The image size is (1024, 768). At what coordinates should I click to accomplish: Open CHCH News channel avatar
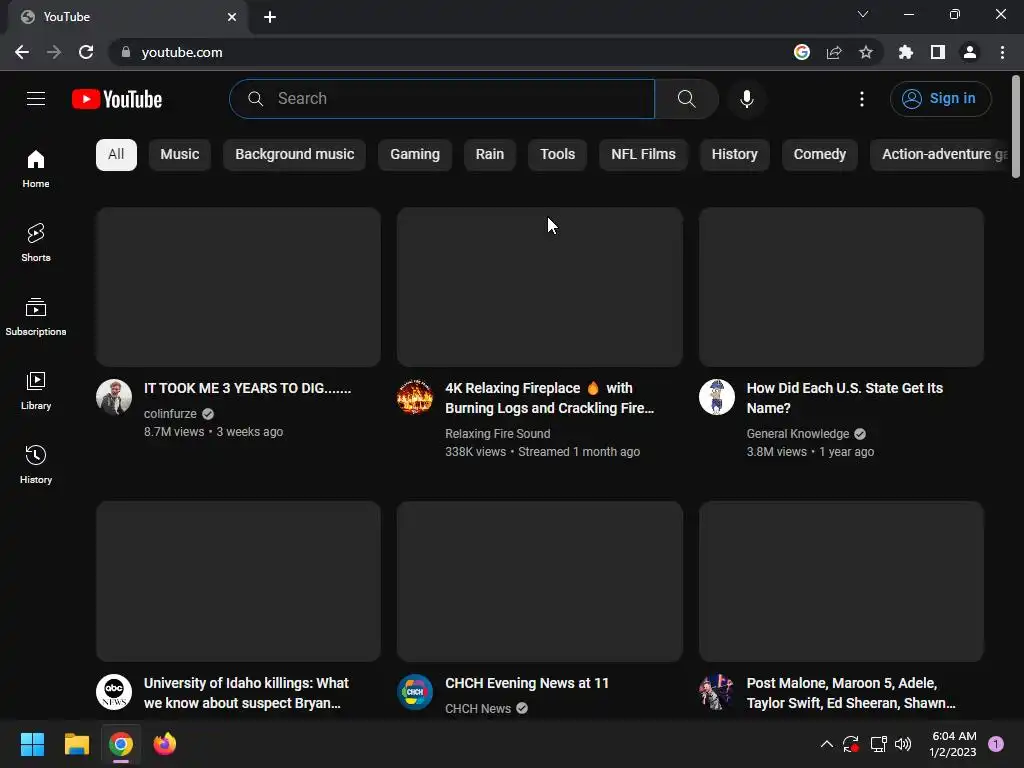click(415, 692)
